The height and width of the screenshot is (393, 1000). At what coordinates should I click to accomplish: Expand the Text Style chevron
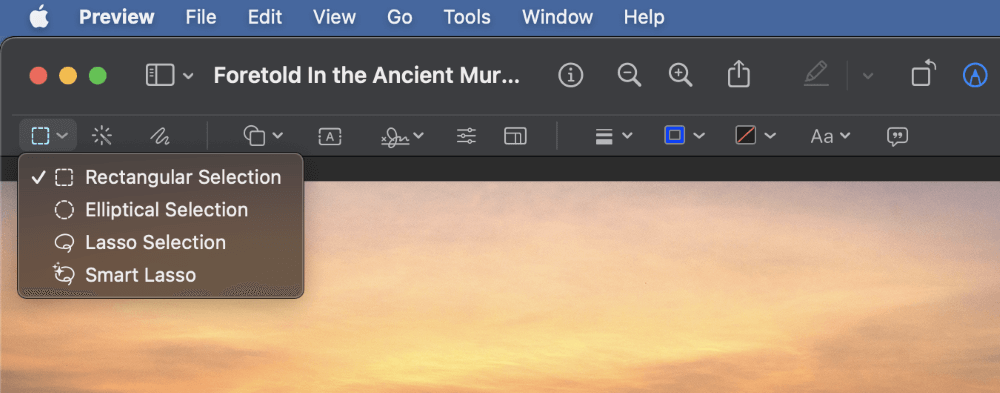coord(845,135)
